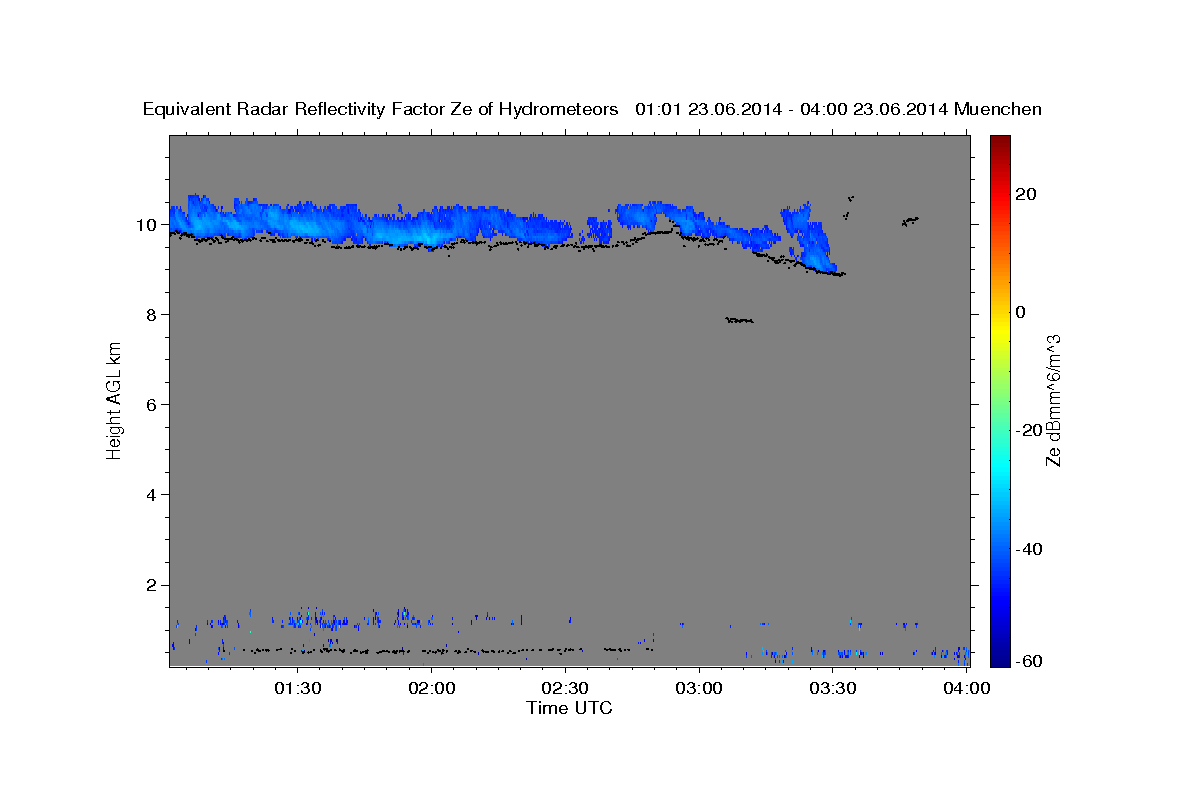Click the colorbar label 'Ze dBmm^6/m^3'

click(x=1053, y=400)
